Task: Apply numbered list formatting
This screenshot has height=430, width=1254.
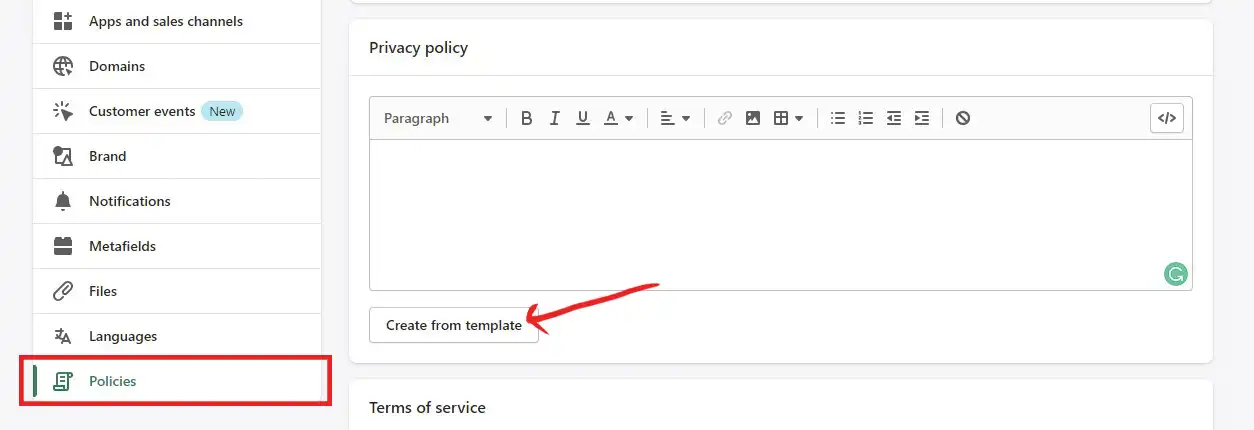Action: pos(866,118)
